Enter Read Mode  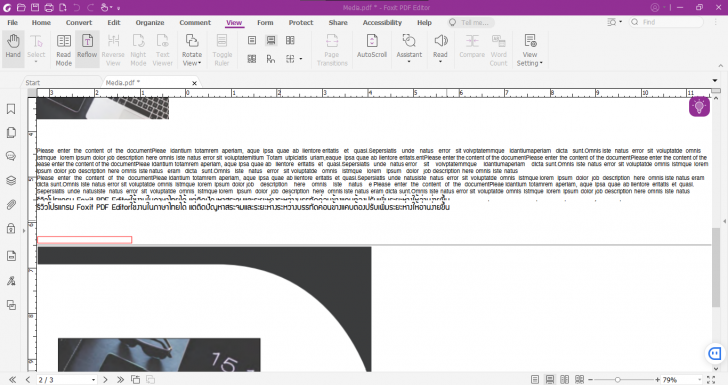click(x=64, y=50)
